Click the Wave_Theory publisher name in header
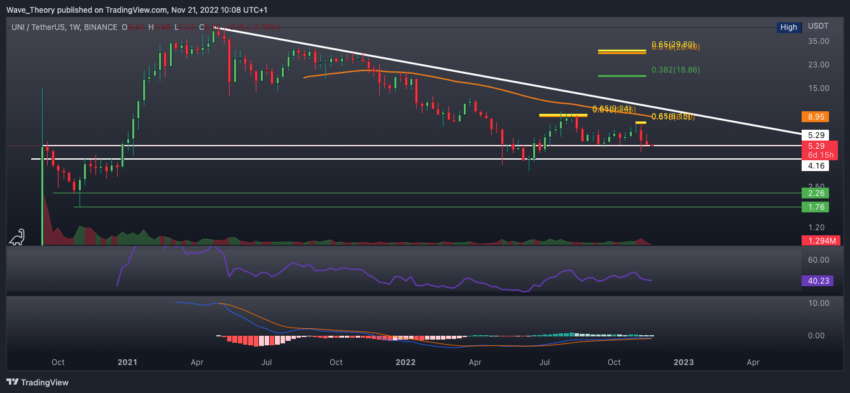Screen dimensions: 850x393 point(24,10)
